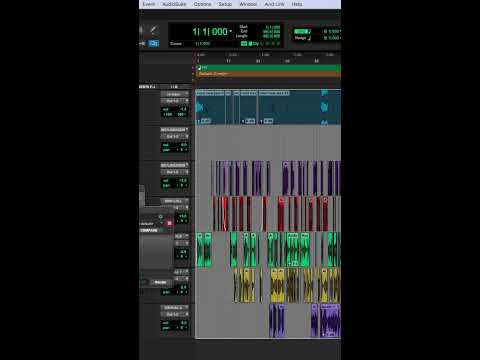Screen dimensions: 480x360
Task: Open the main counter format dropdown arrow
Action: (230, 31)
